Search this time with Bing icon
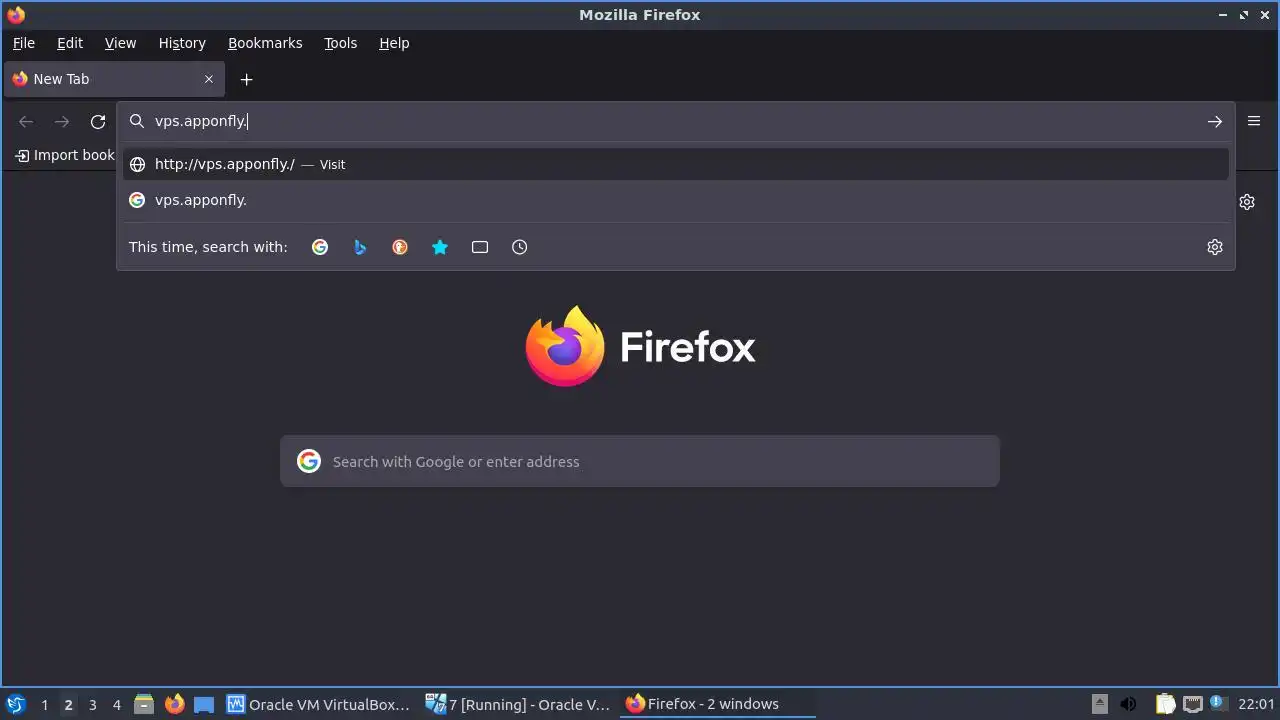The width and height of the screenshot is (1280, 720). (360, 247)
